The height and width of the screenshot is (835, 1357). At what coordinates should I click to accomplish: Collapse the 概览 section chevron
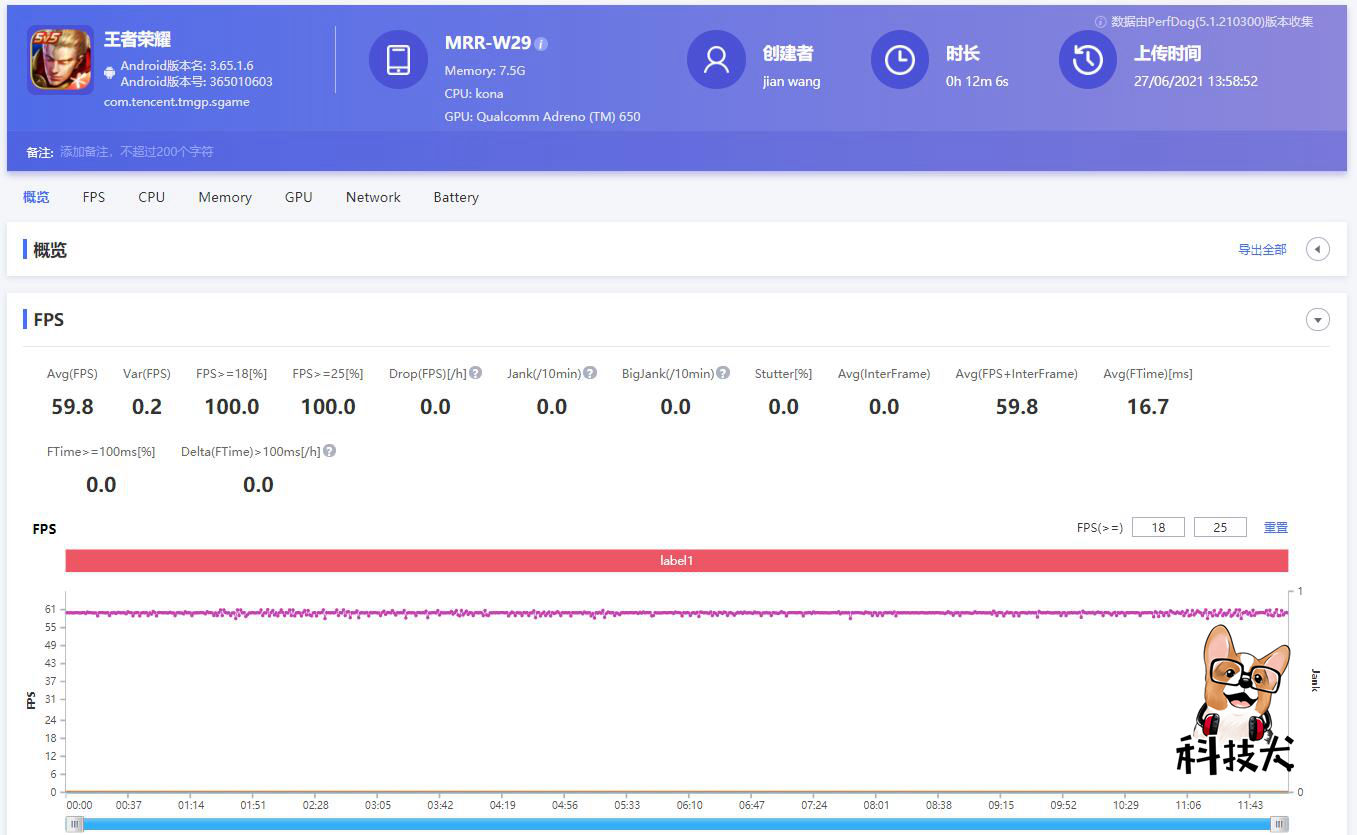pyautogui.click(x=1317, y=248)
